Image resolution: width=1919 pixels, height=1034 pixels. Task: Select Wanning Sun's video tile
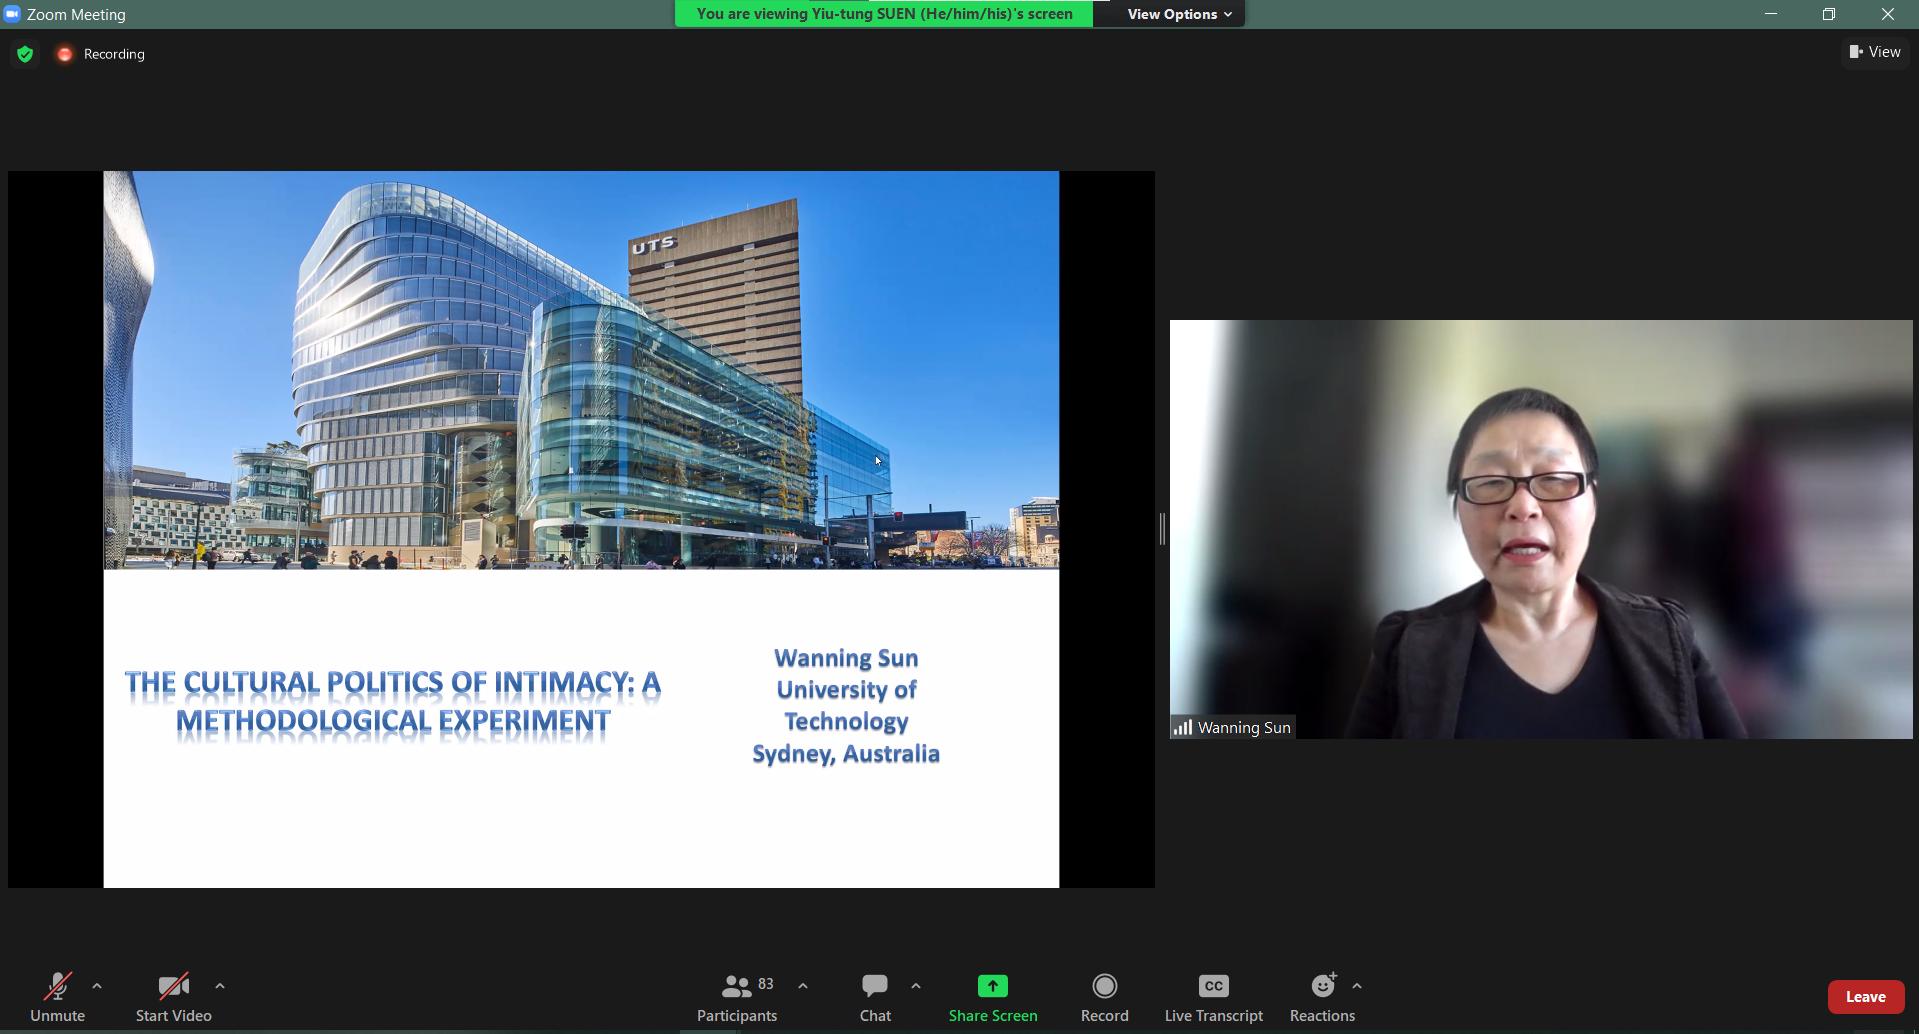[x=1541, y=529]
